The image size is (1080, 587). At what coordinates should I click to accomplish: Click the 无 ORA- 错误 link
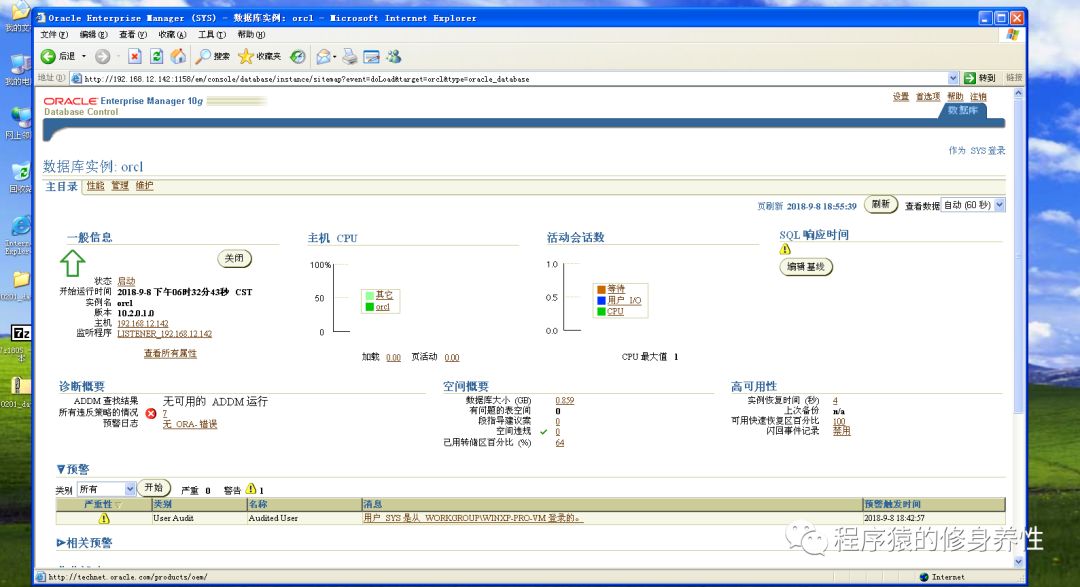[x=190, y=424]
